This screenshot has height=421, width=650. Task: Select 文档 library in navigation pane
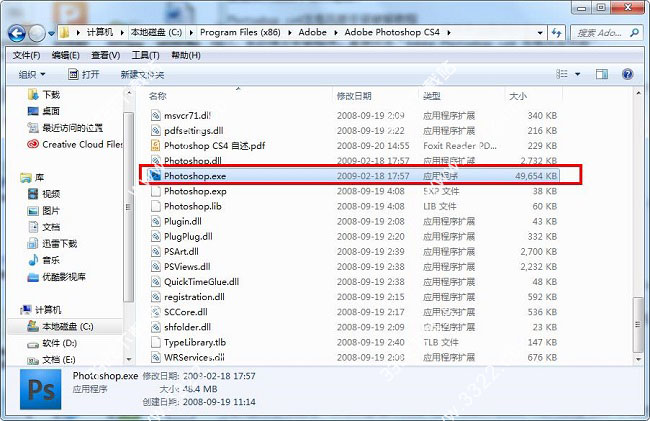(44, 227)
